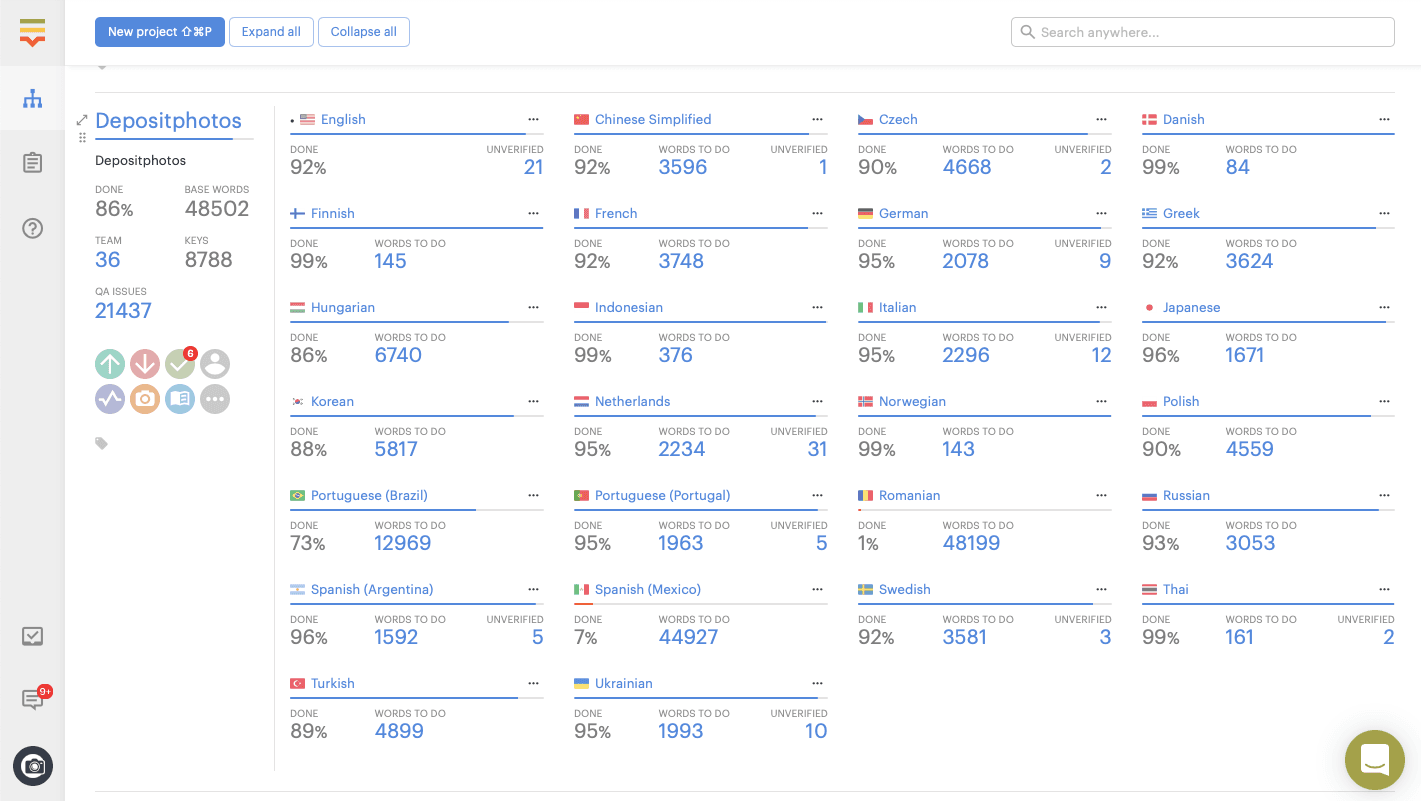Click the gray More circle icon in Depositphotos
This screenshot has width=1421, height=801.
pos(215,399)
